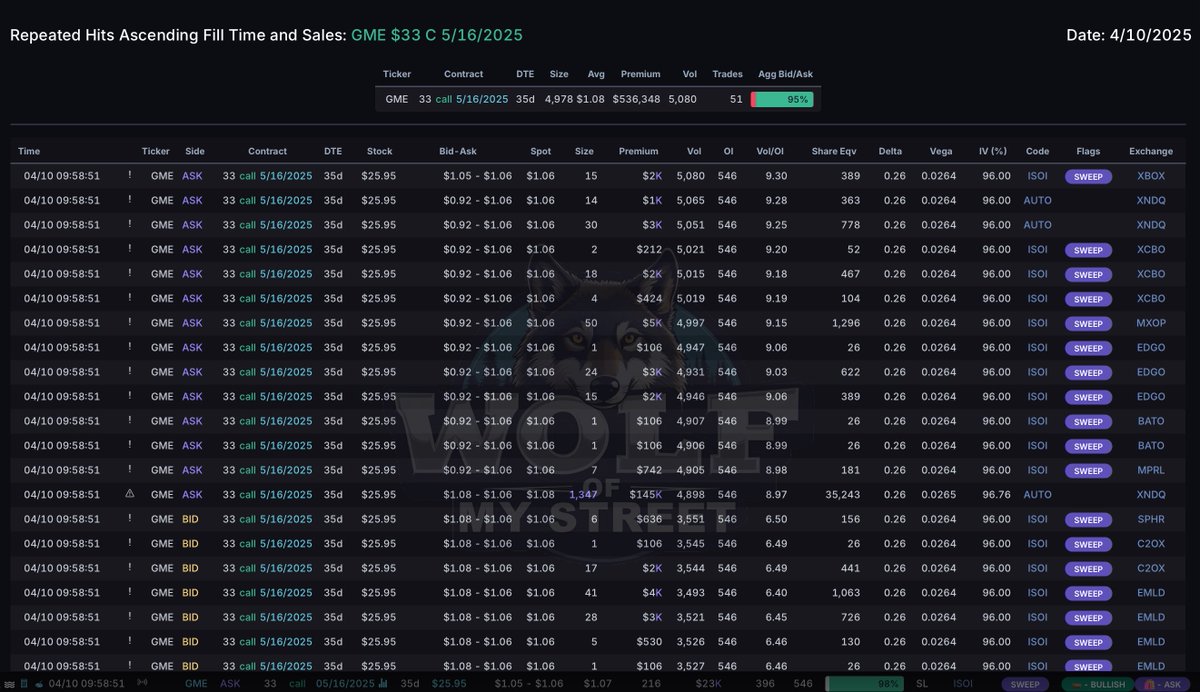Sort table by the Exchange column header
Screen dimensions: 1200x692
(x=1151, y=151)
